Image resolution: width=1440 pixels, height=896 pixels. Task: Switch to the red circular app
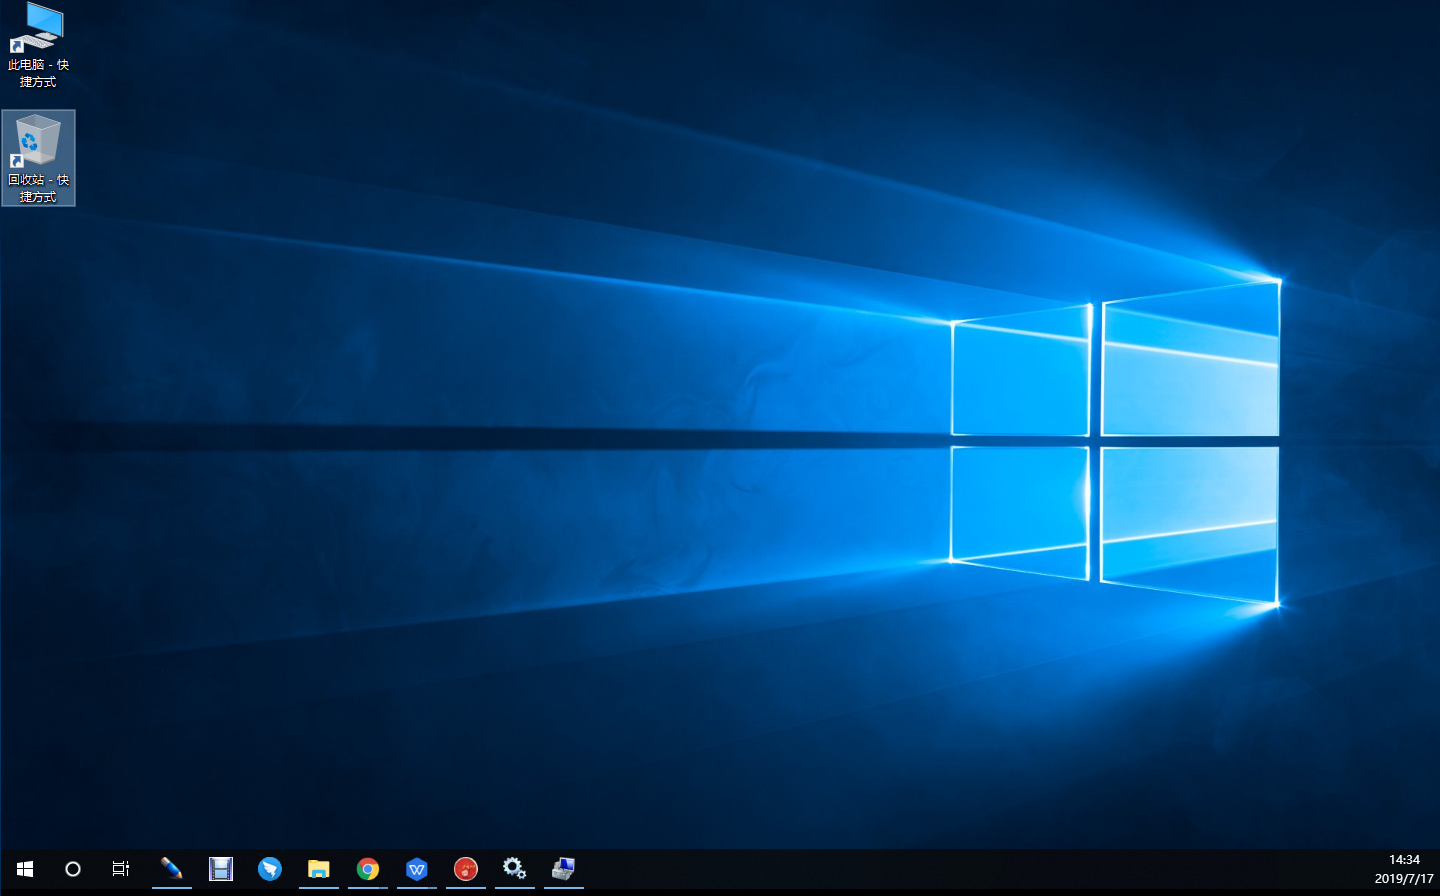click(x=466, y=868)
